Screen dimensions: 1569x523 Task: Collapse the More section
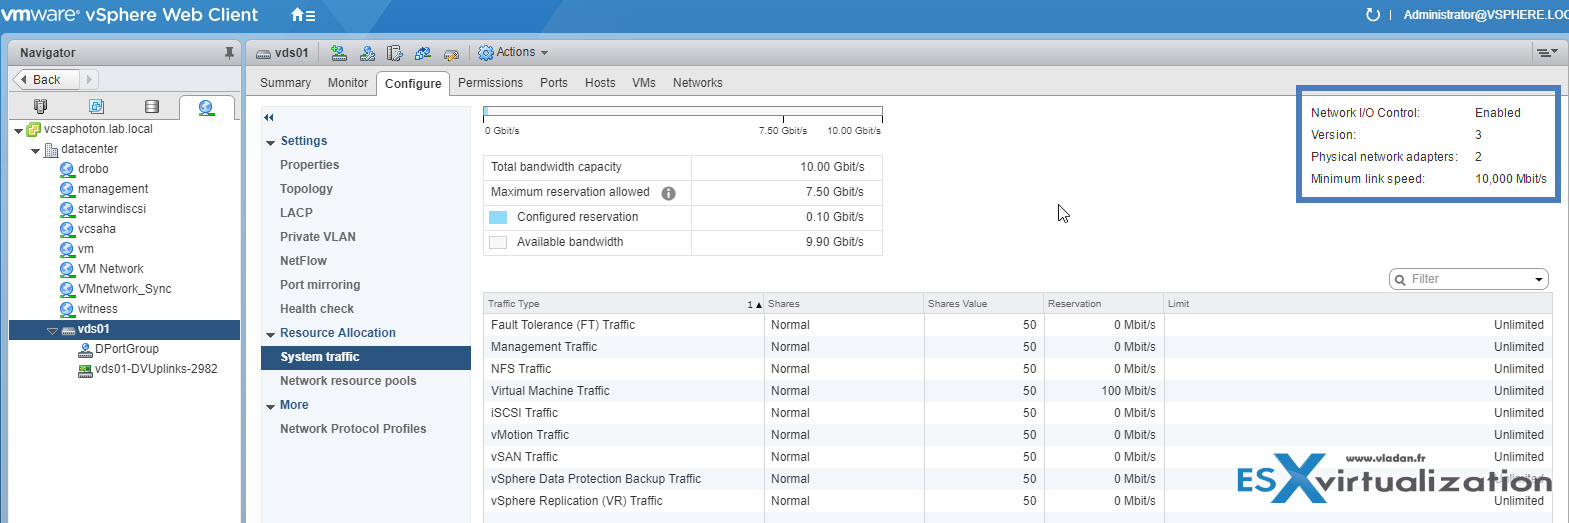271,406
